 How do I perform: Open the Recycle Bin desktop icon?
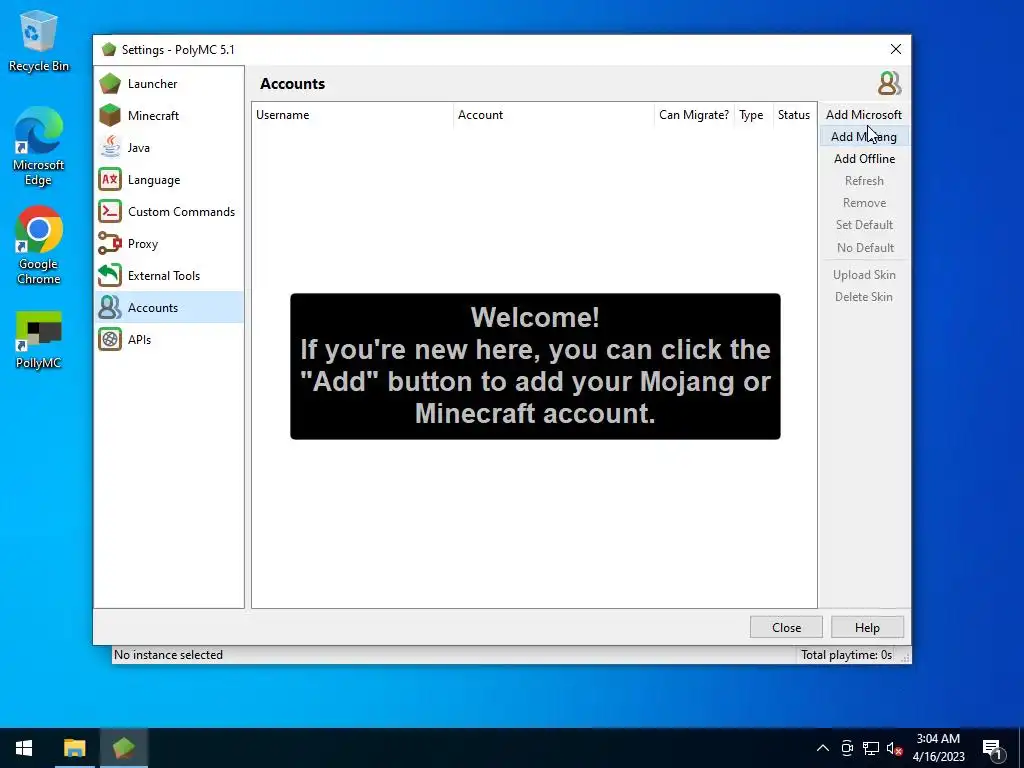[39, 40]
